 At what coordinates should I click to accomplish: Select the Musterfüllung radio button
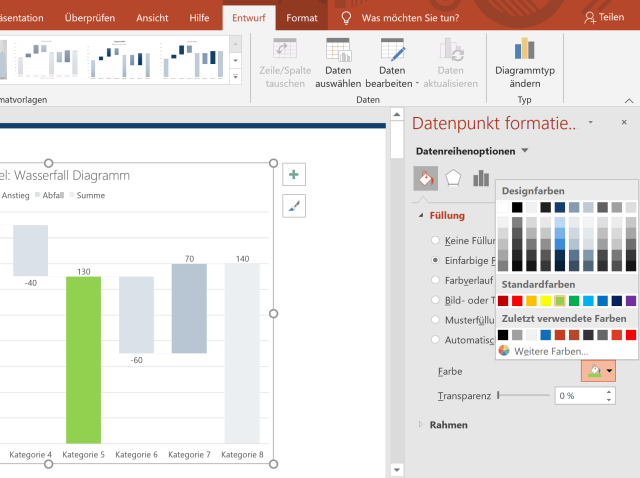pos(434,319)
